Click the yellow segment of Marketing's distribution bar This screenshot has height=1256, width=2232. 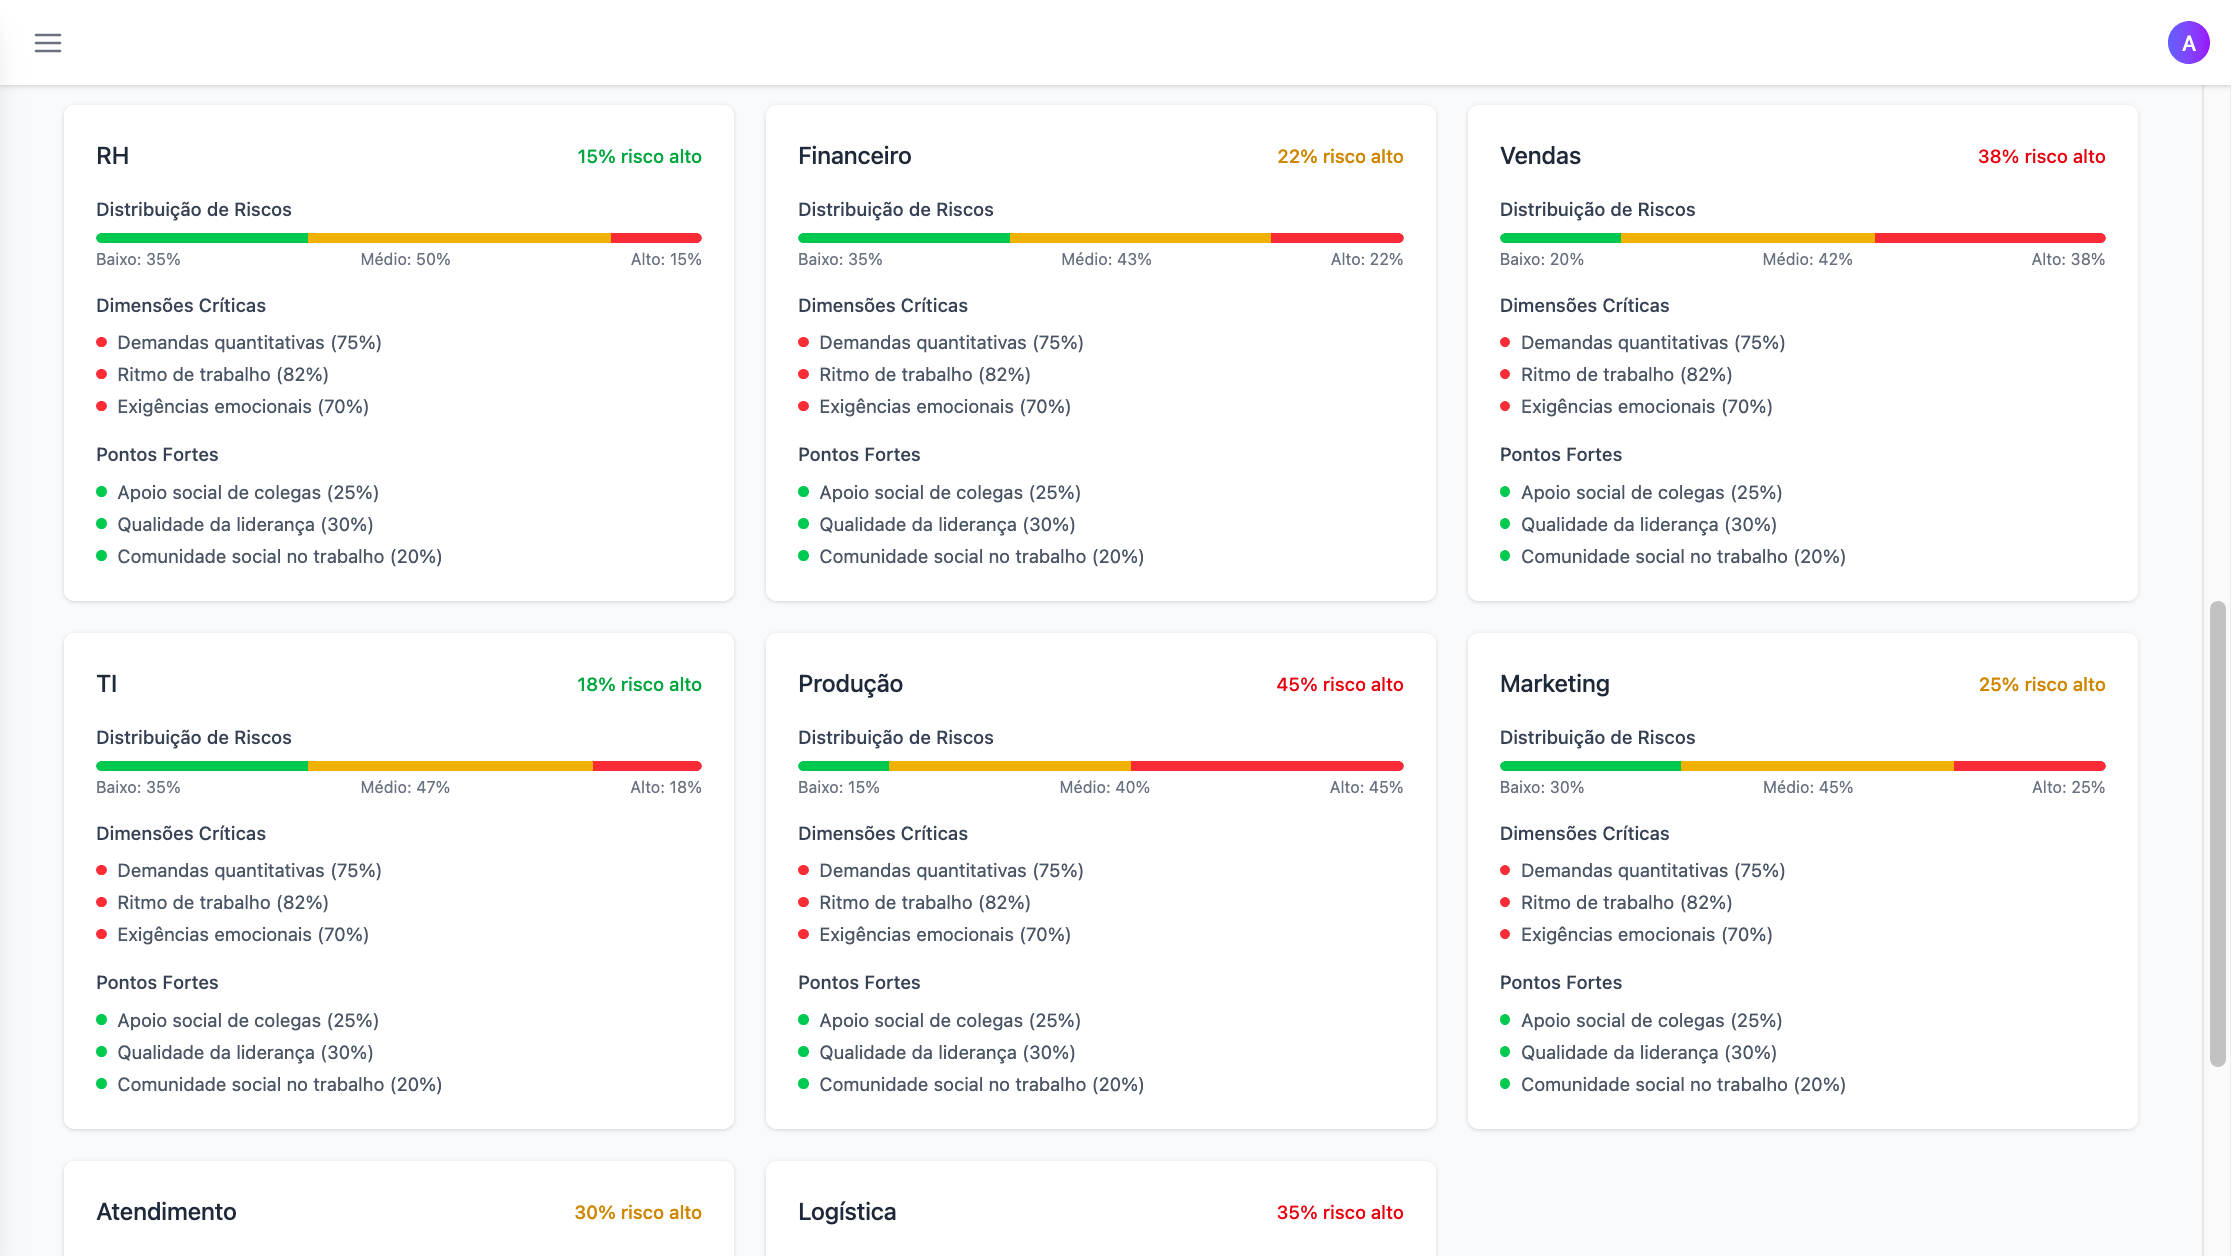(x=1818, y=765)
